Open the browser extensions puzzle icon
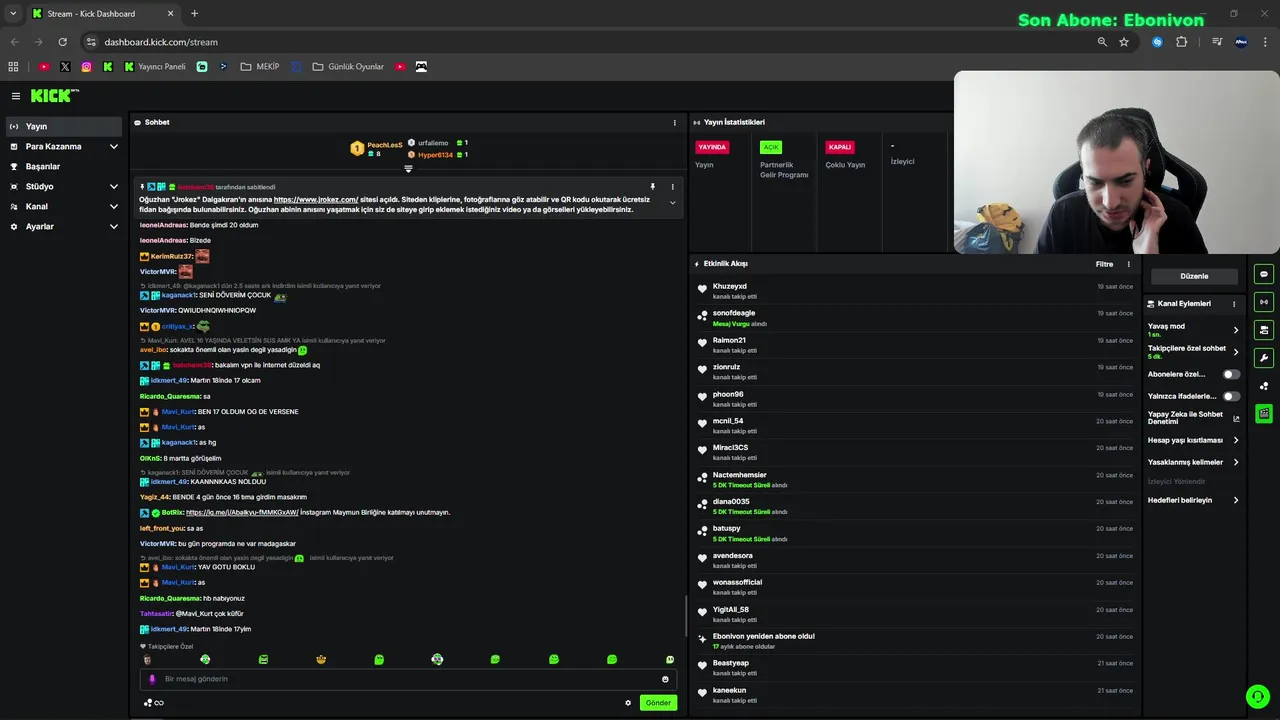The height and width of the screenshot is (720, 1280). click(1182, 42)
